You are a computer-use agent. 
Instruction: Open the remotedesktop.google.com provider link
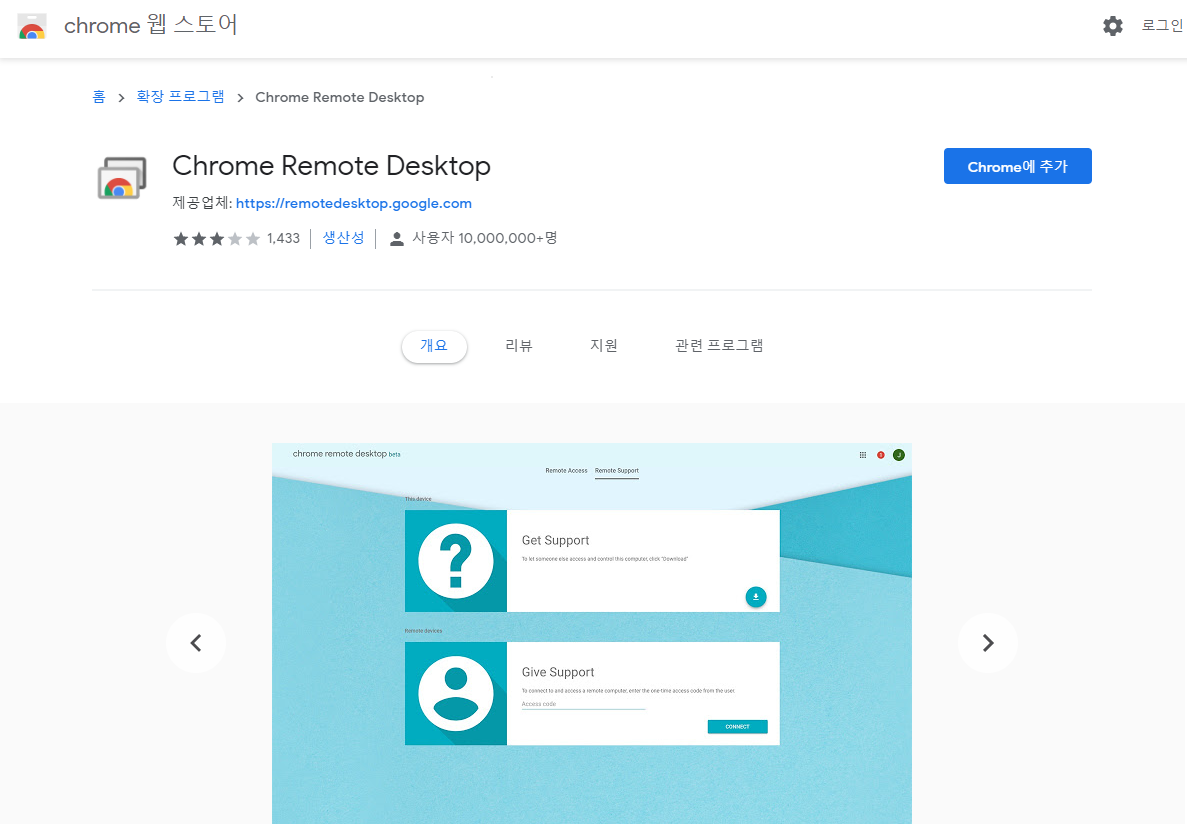353,203
